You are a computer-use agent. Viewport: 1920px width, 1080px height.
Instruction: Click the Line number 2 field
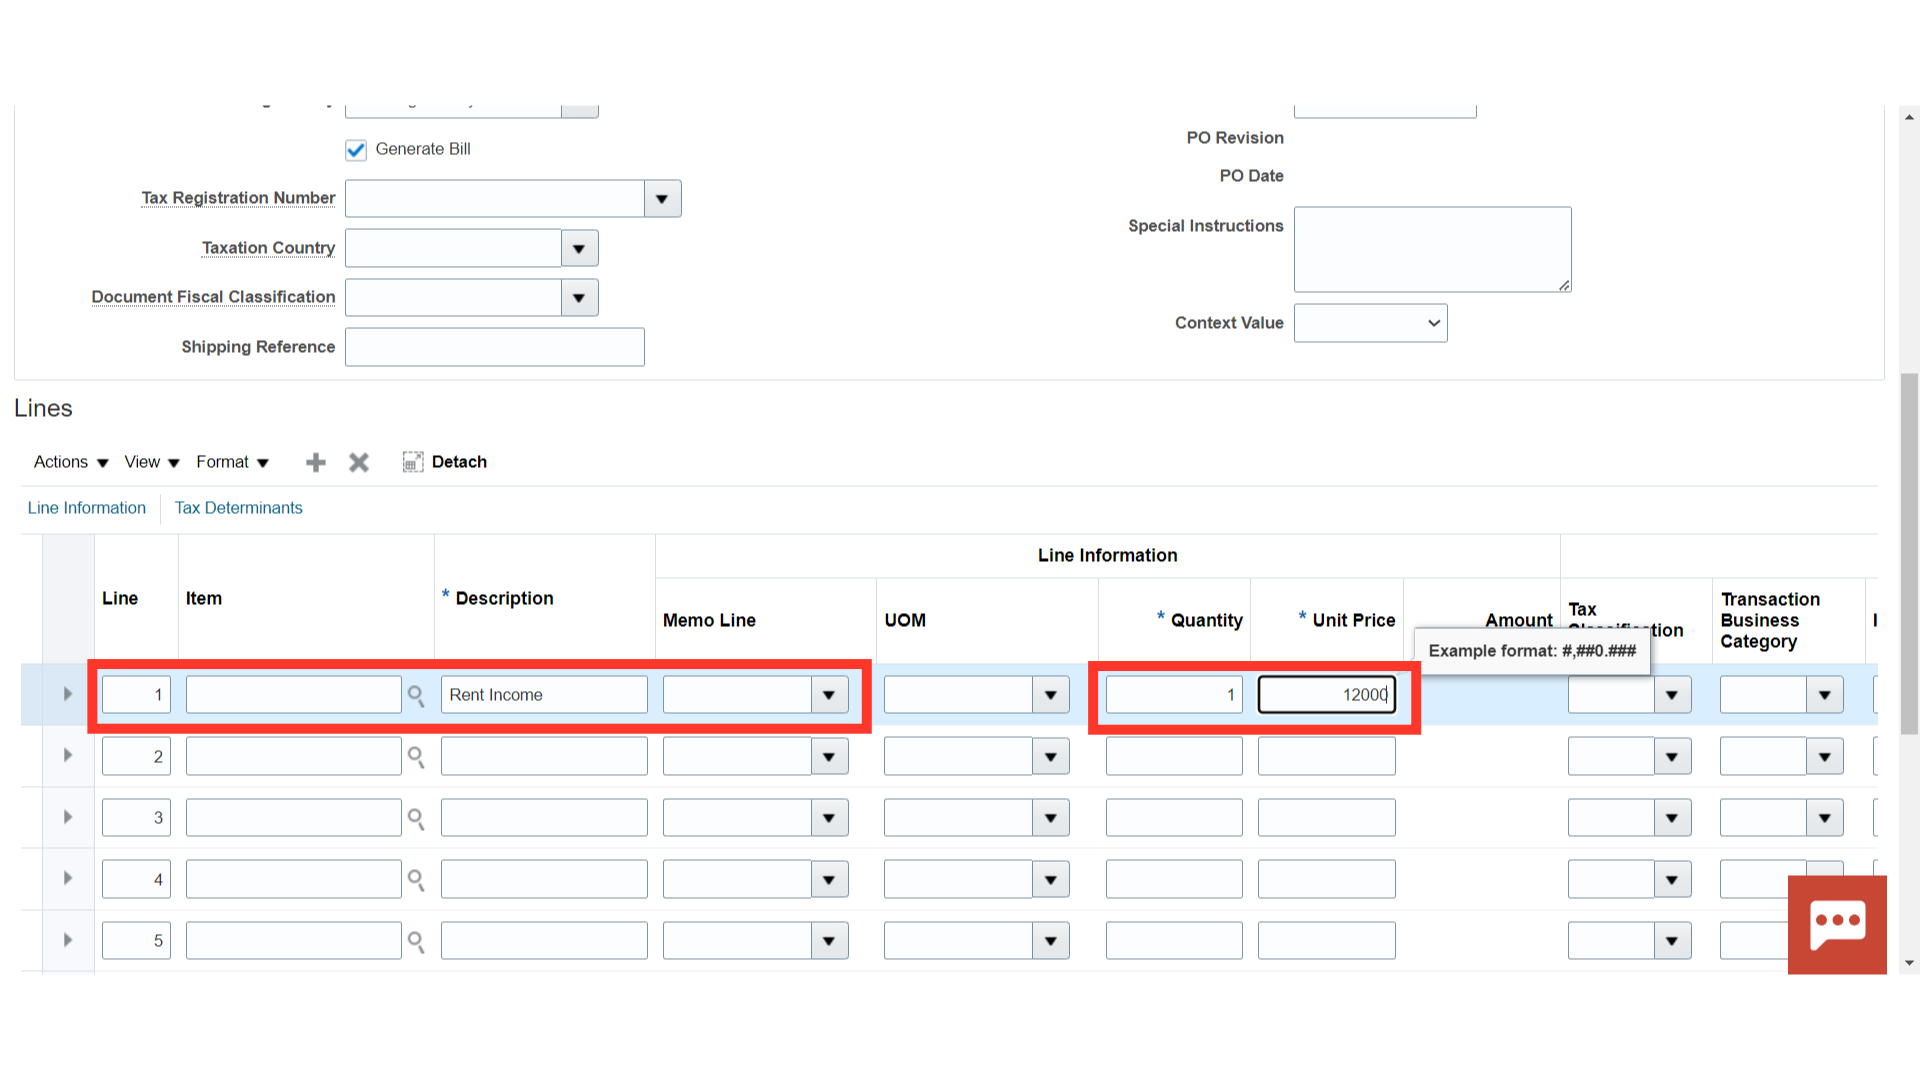[136, 756]
